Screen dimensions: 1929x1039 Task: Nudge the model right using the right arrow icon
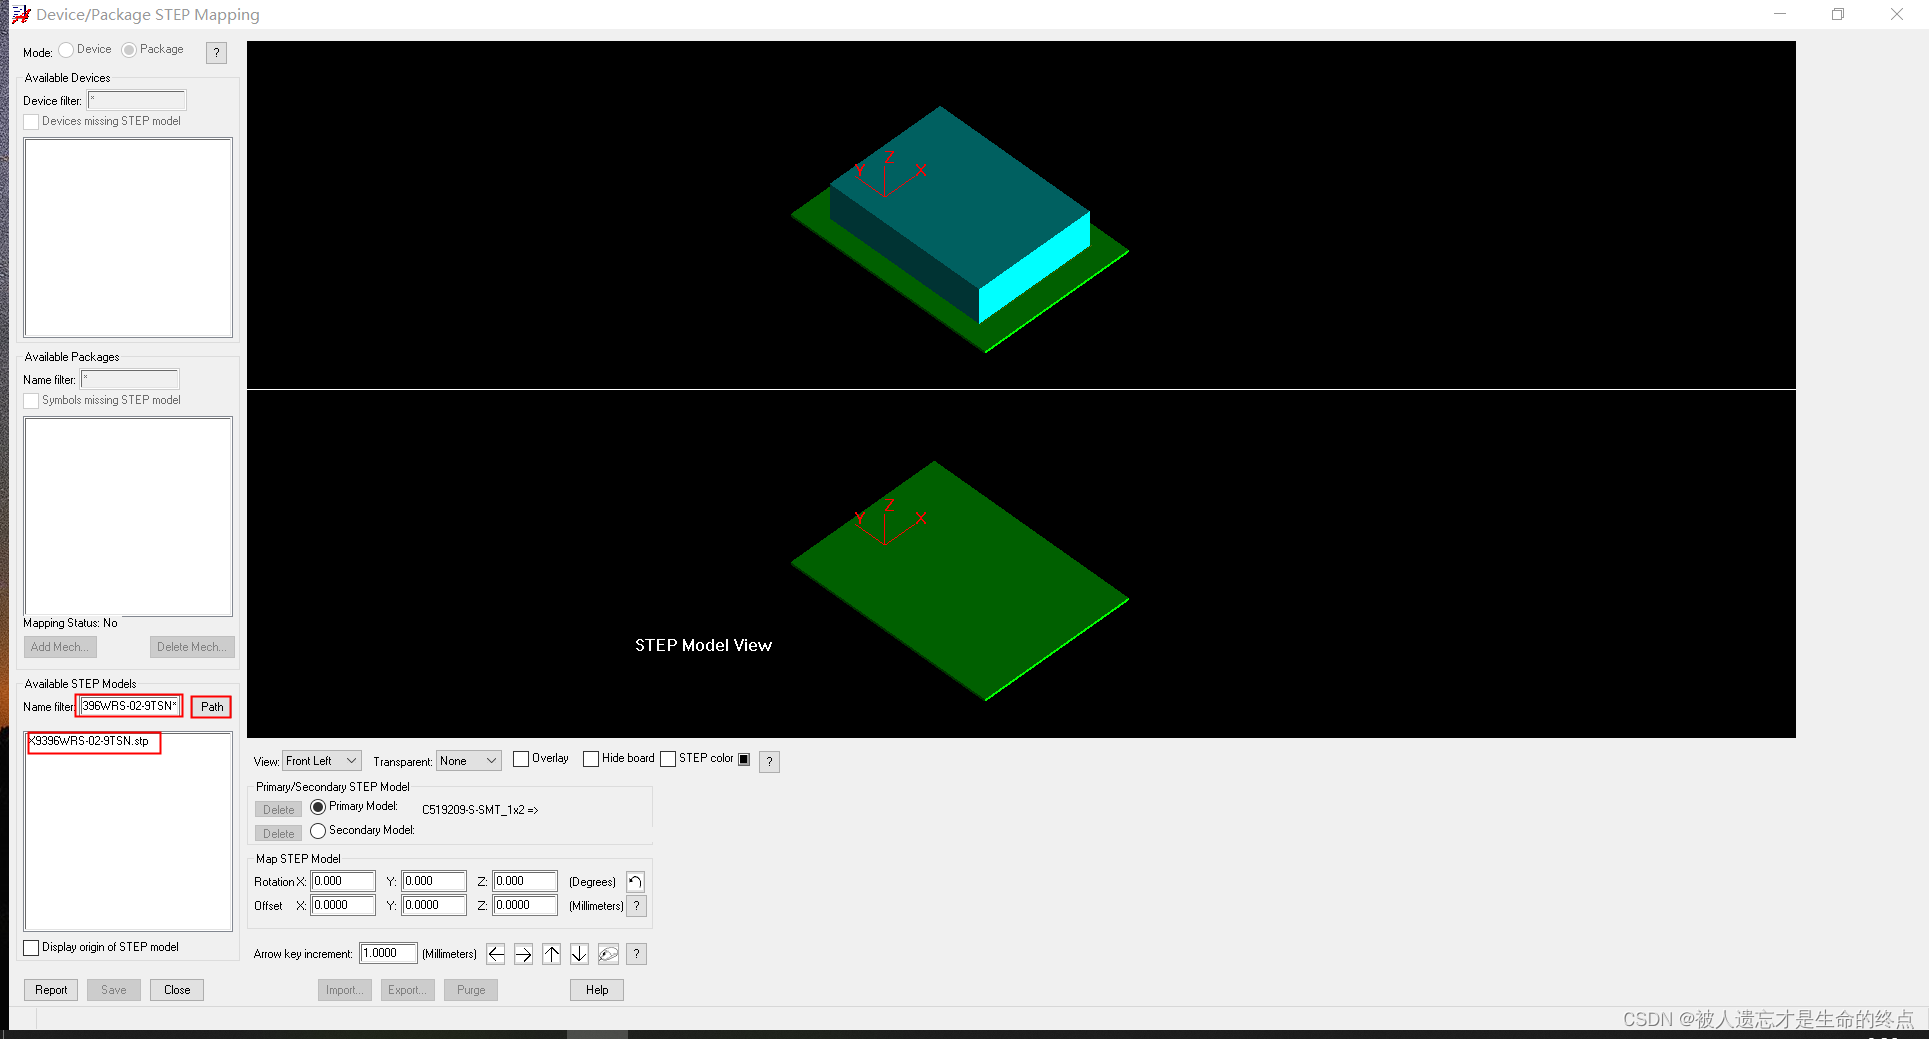523,953
